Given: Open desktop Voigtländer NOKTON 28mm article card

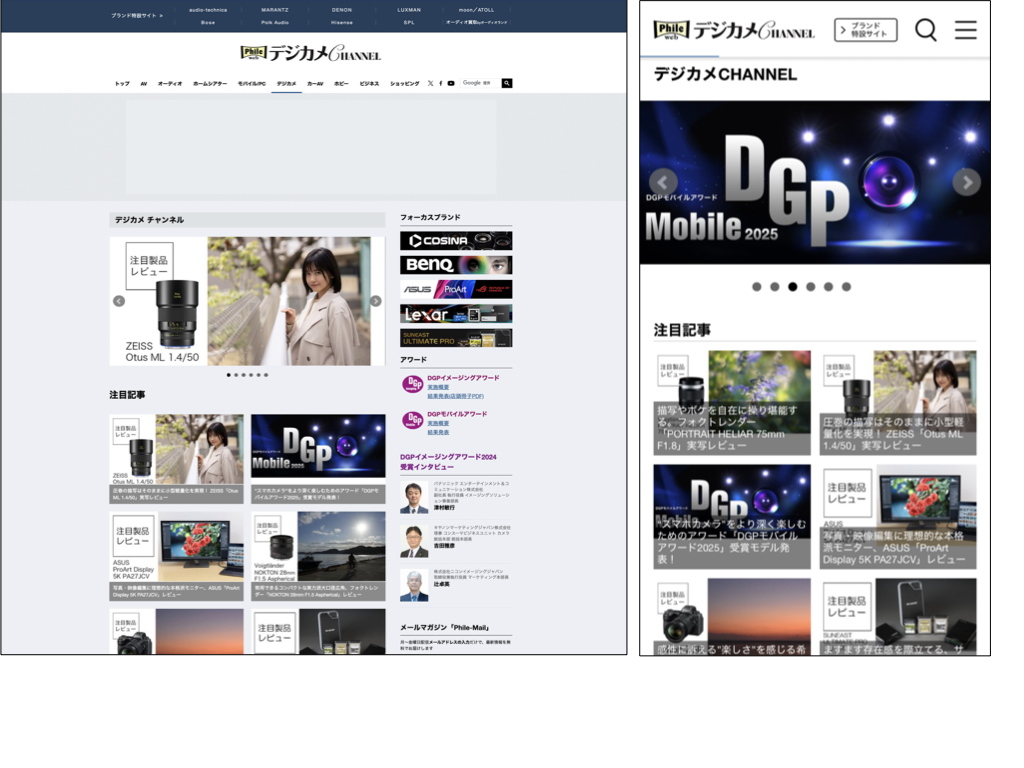Looking at the screenshot, I should 318,556.
